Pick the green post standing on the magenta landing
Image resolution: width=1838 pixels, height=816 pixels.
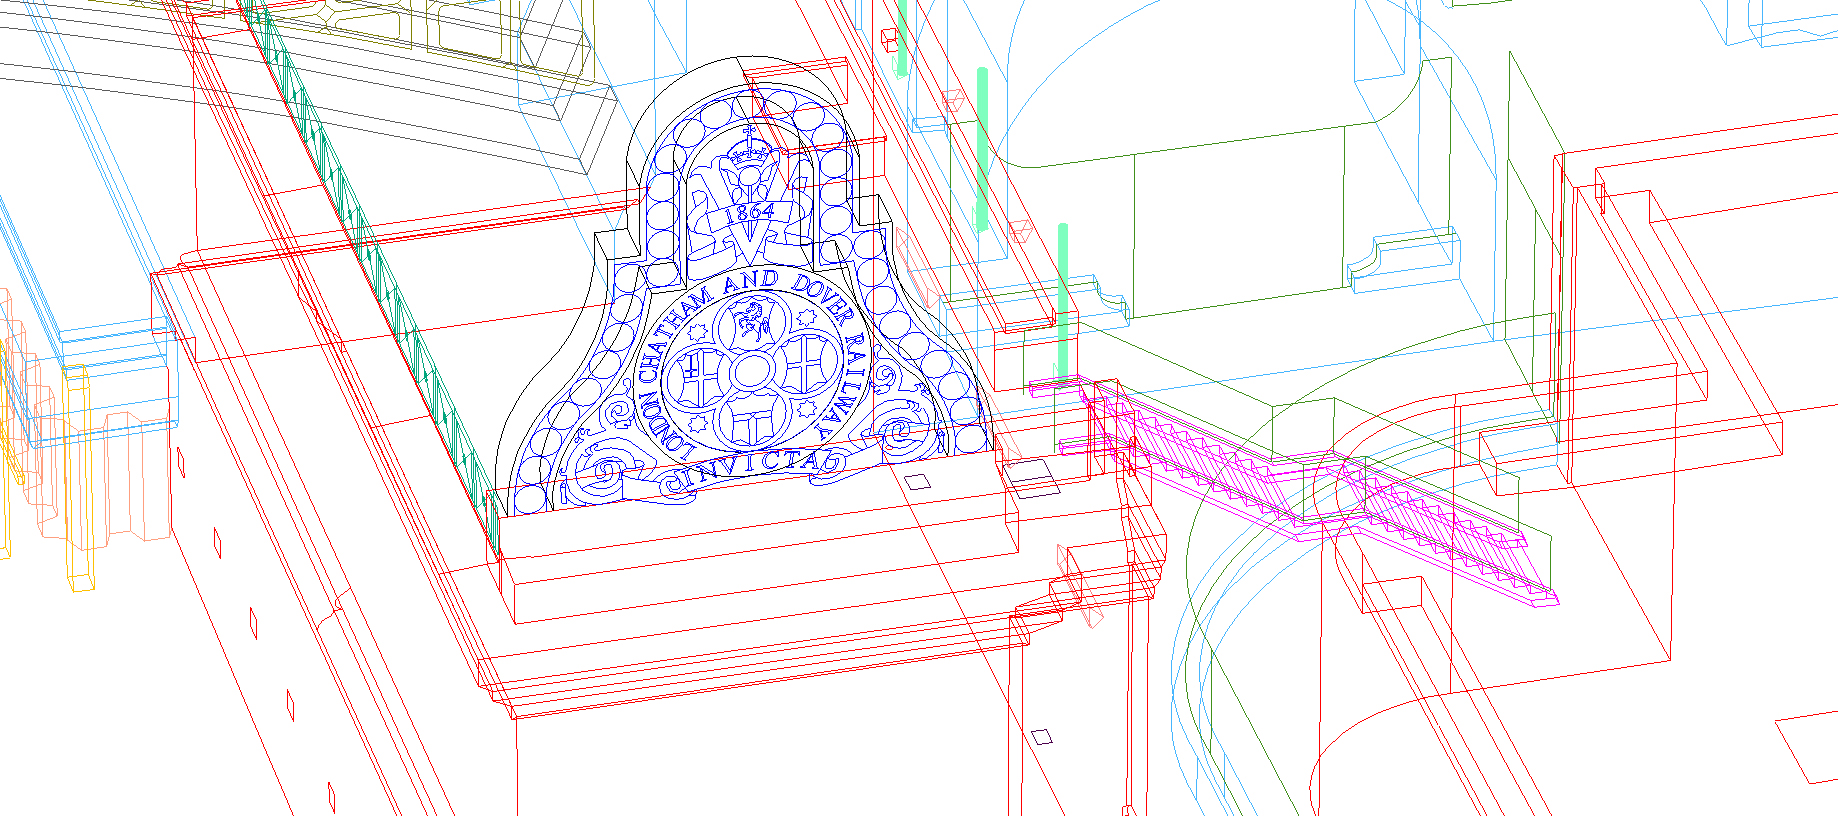(1063, 301)
